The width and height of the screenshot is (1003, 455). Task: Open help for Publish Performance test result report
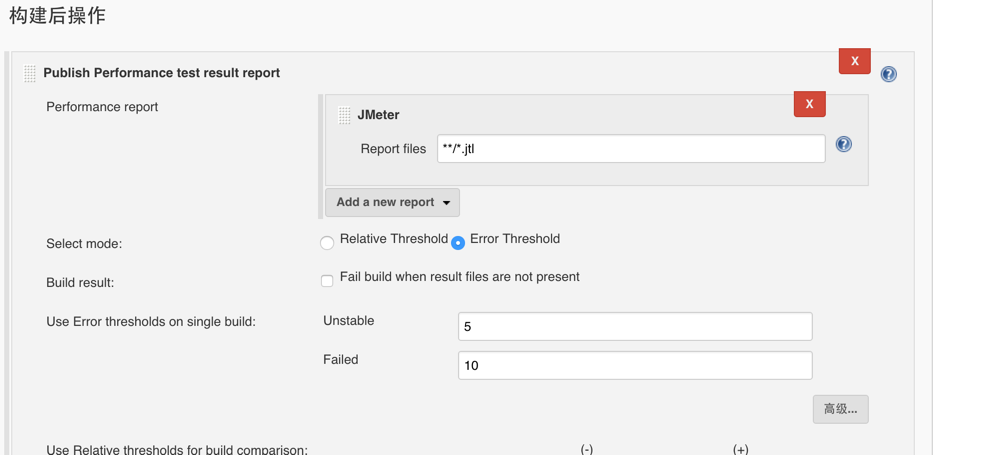coord(888,74)
